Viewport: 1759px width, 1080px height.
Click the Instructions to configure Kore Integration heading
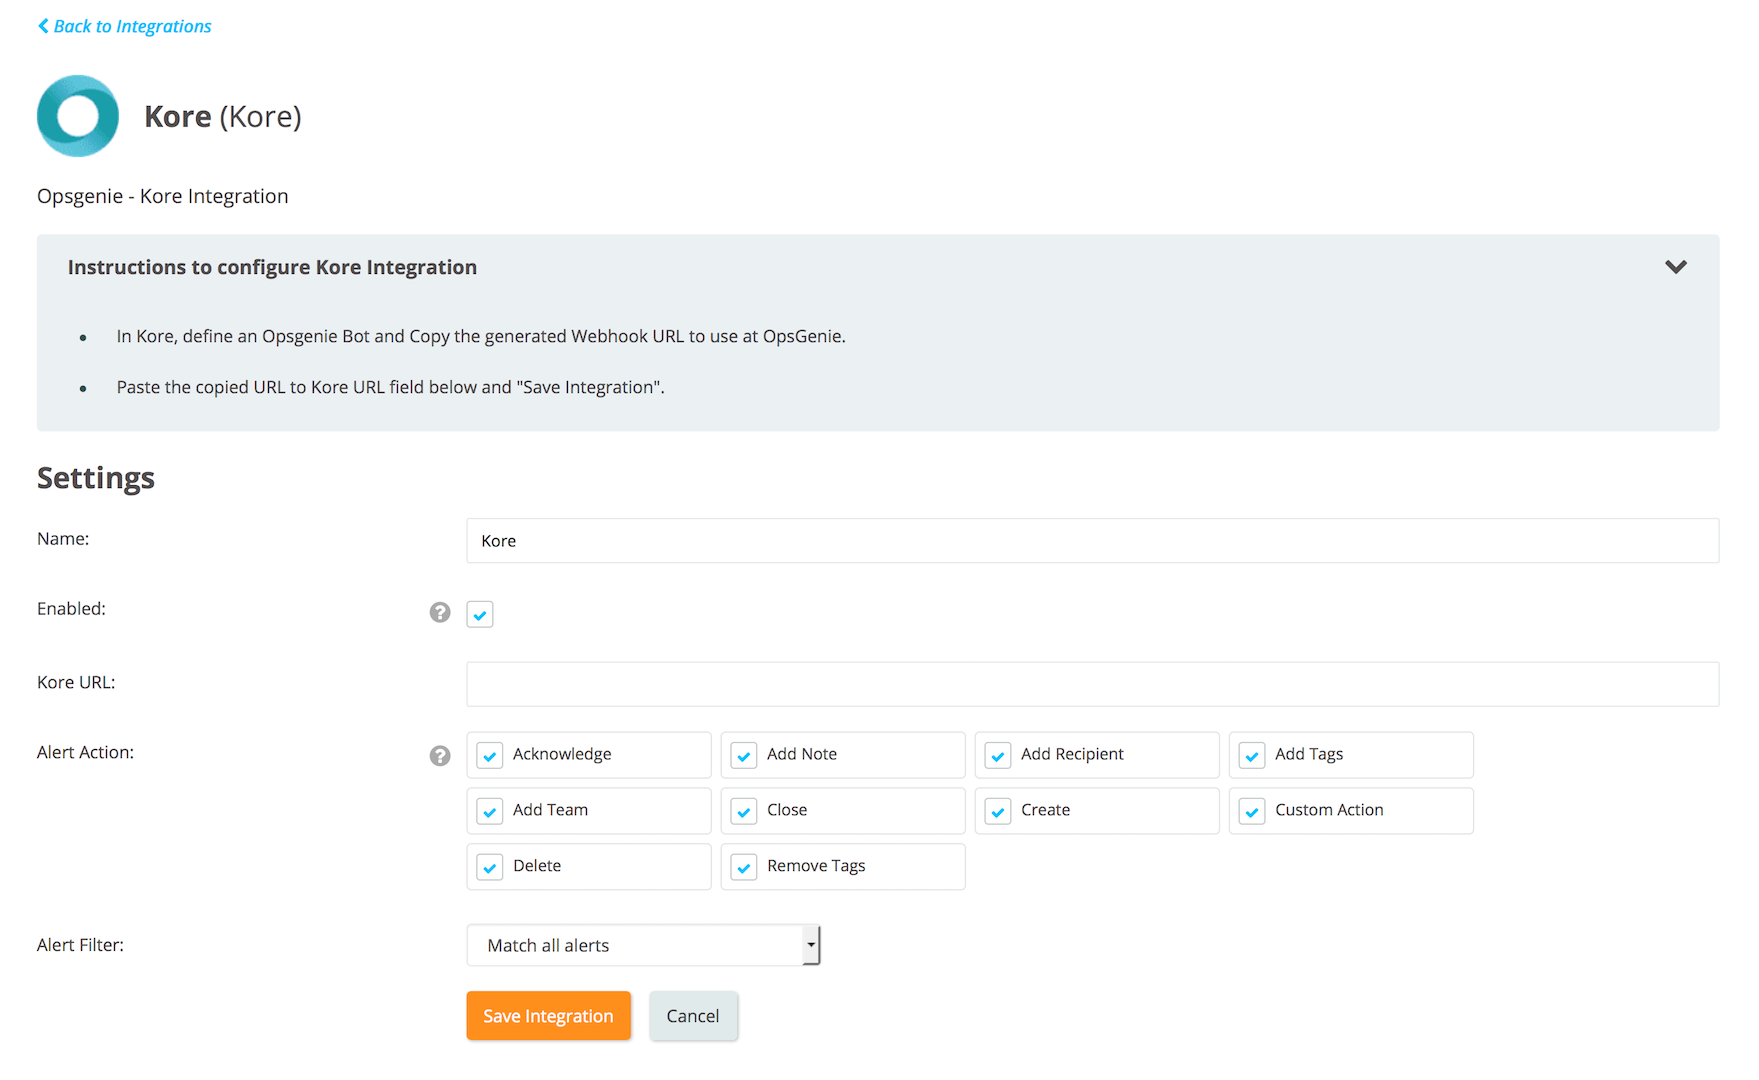272,267
